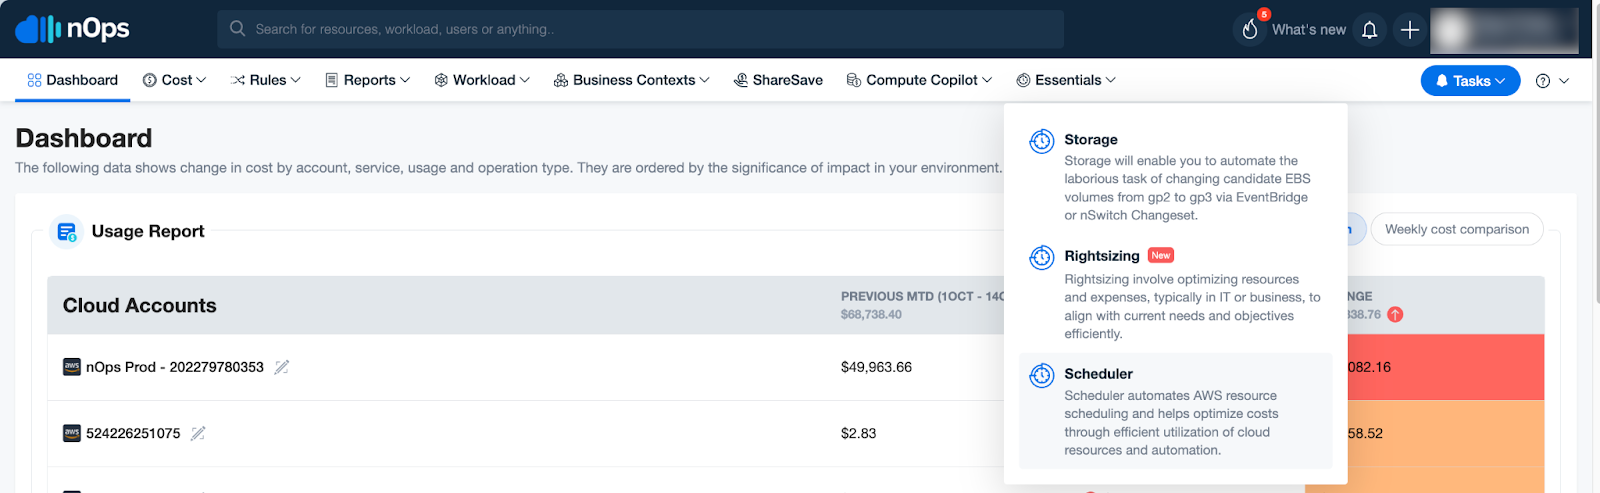Open the help question mark icon

tap(1543, 81)
